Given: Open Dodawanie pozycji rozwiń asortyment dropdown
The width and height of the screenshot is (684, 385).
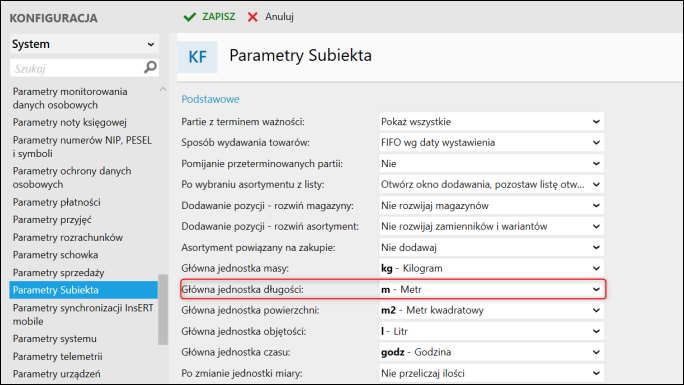Looking at the screenshot, I should (x=491, y=226).
